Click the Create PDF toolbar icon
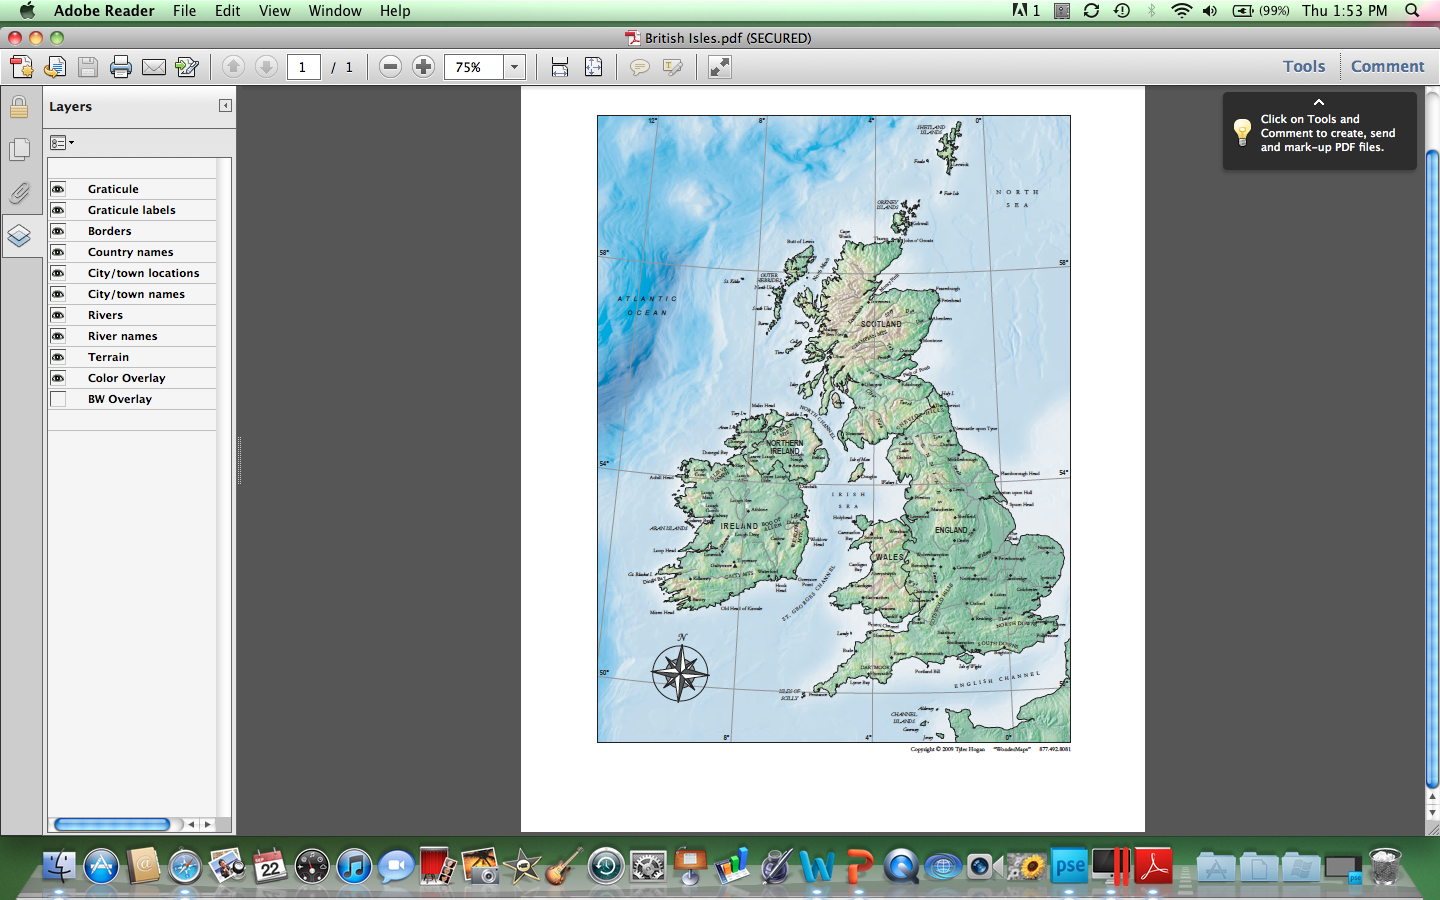 21,67
